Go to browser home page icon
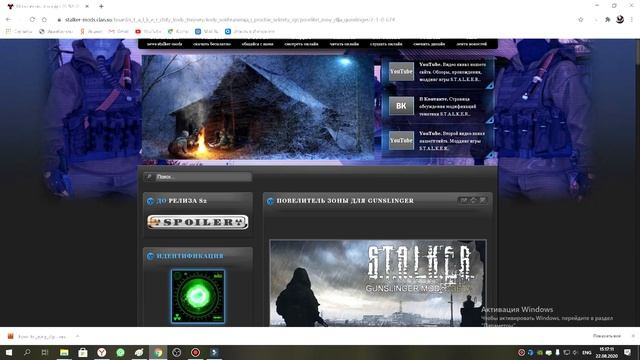 44,20
